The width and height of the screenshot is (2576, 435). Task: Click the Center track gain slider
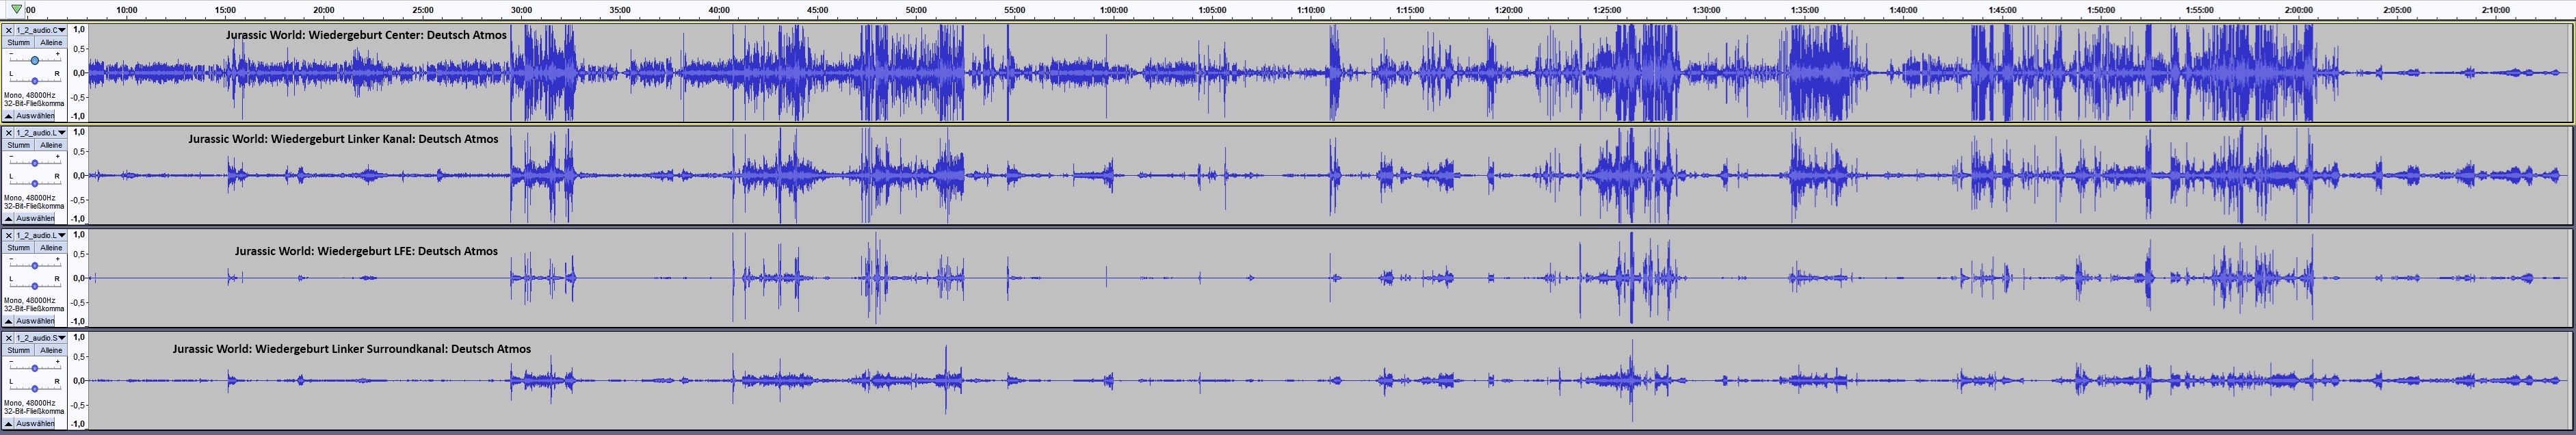[34, 61]
